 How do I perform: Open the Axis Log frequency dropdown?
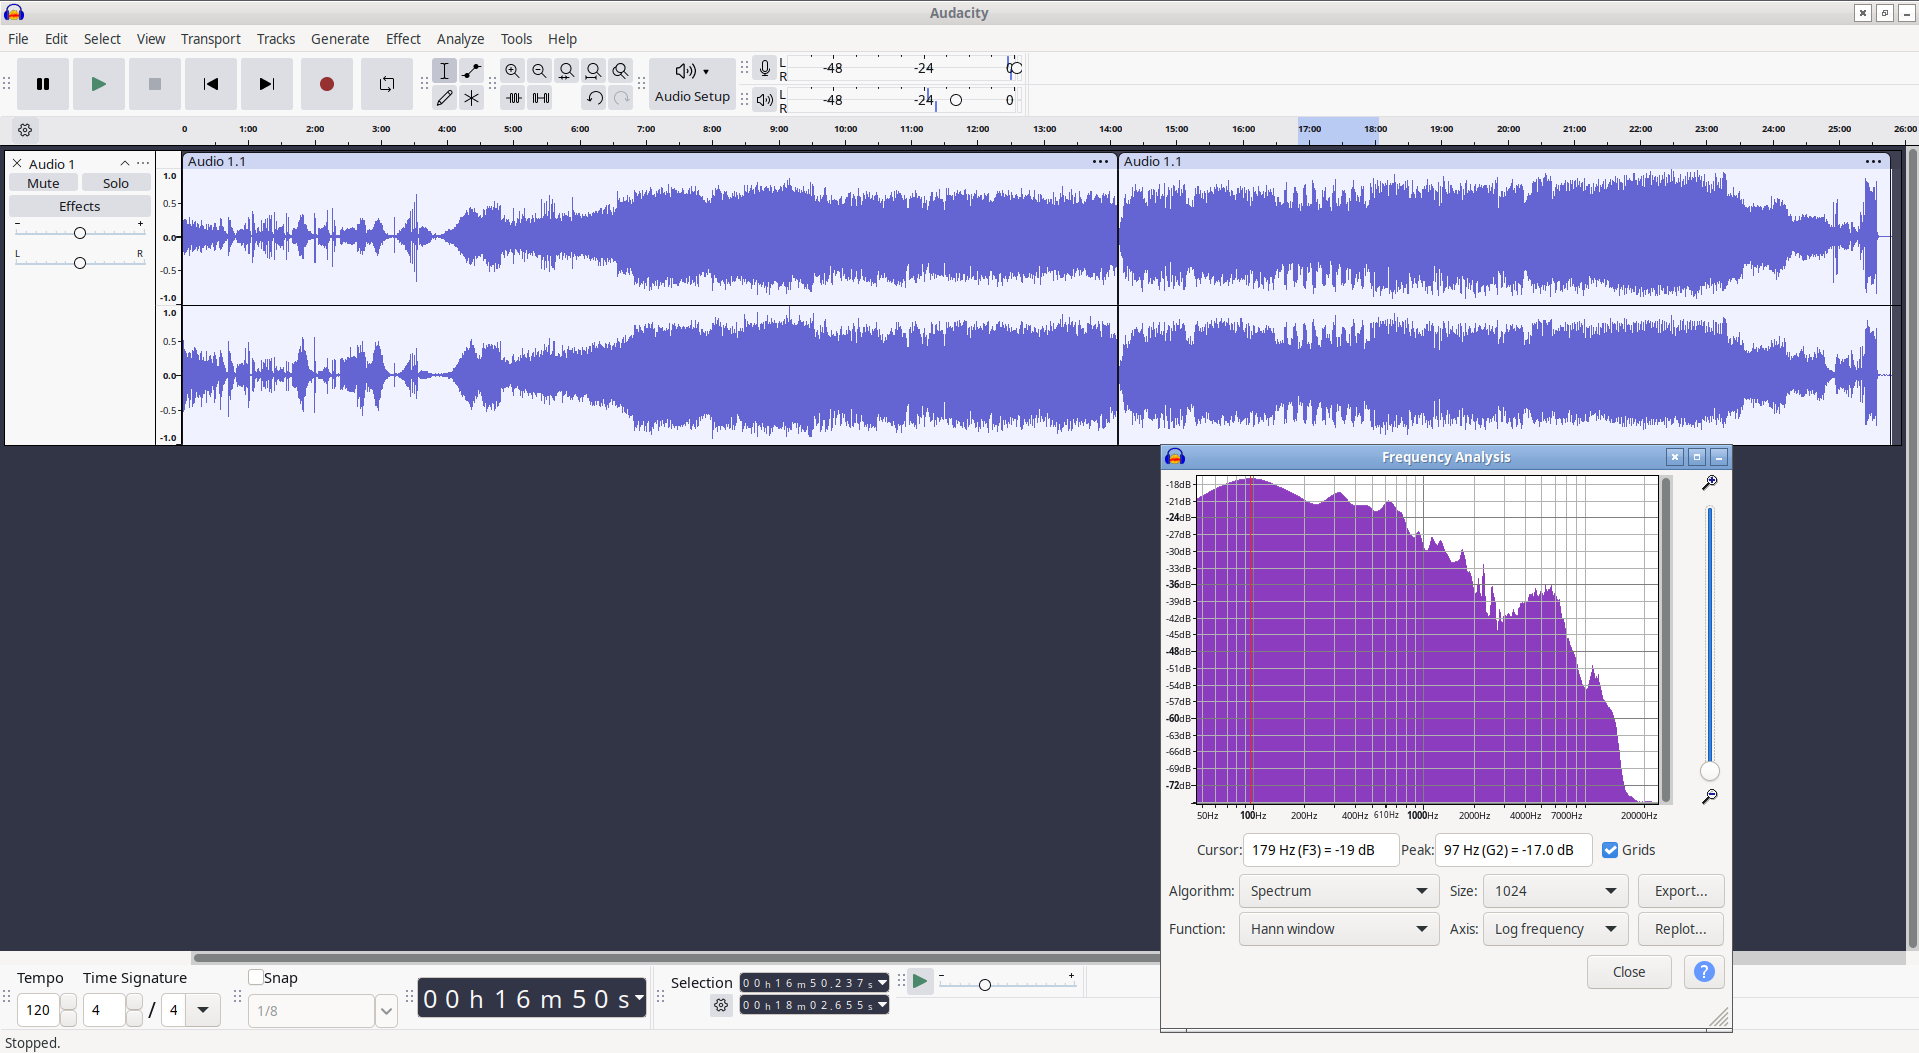[1555, 929]
